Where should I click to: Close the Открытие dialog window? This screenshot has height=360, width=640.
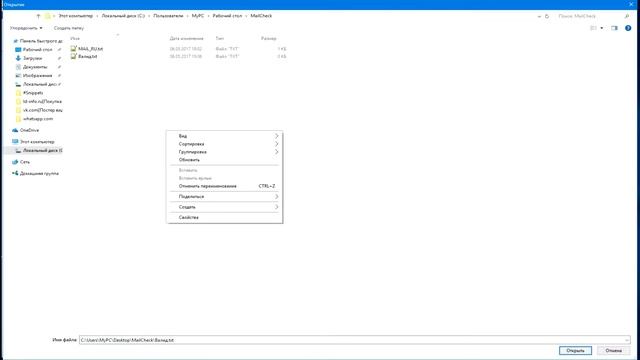(x=631, y=4)
